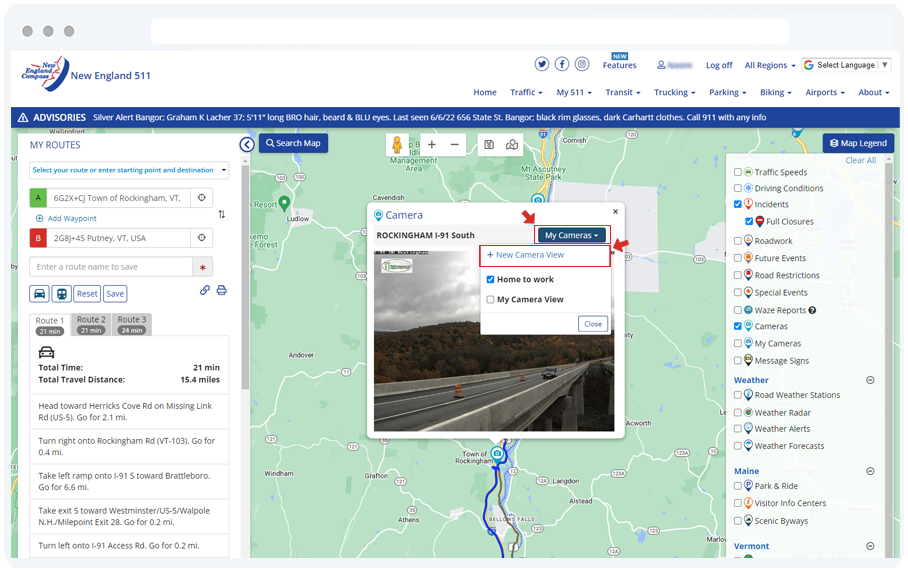Expand the My 511 menu

coord(574,92)
